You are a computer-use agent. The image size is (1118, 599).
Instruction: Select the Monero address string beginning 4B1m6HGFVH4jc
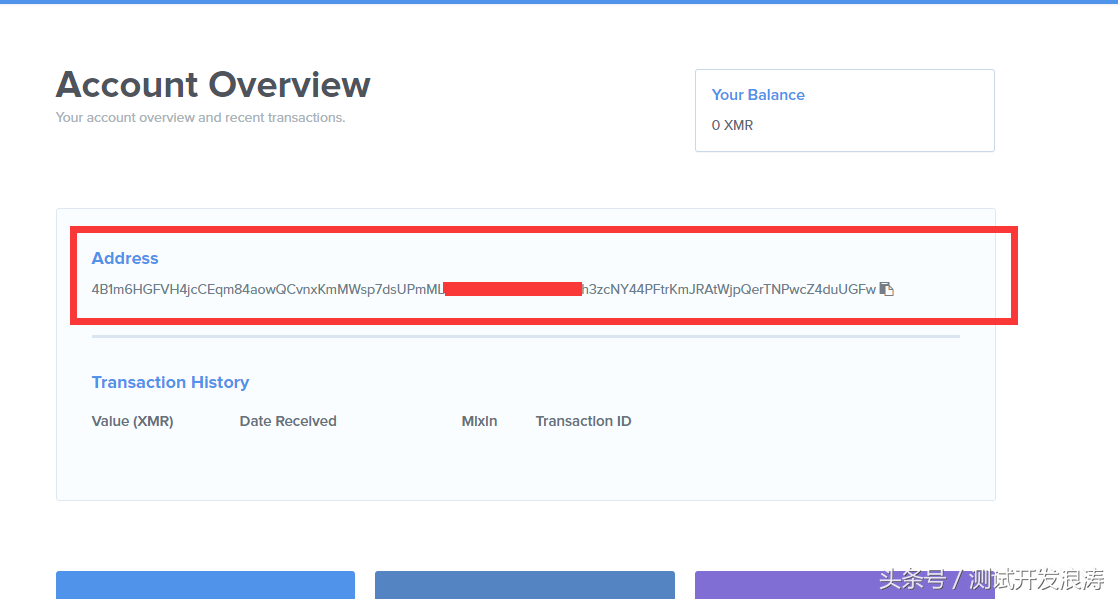click(483, 290)
